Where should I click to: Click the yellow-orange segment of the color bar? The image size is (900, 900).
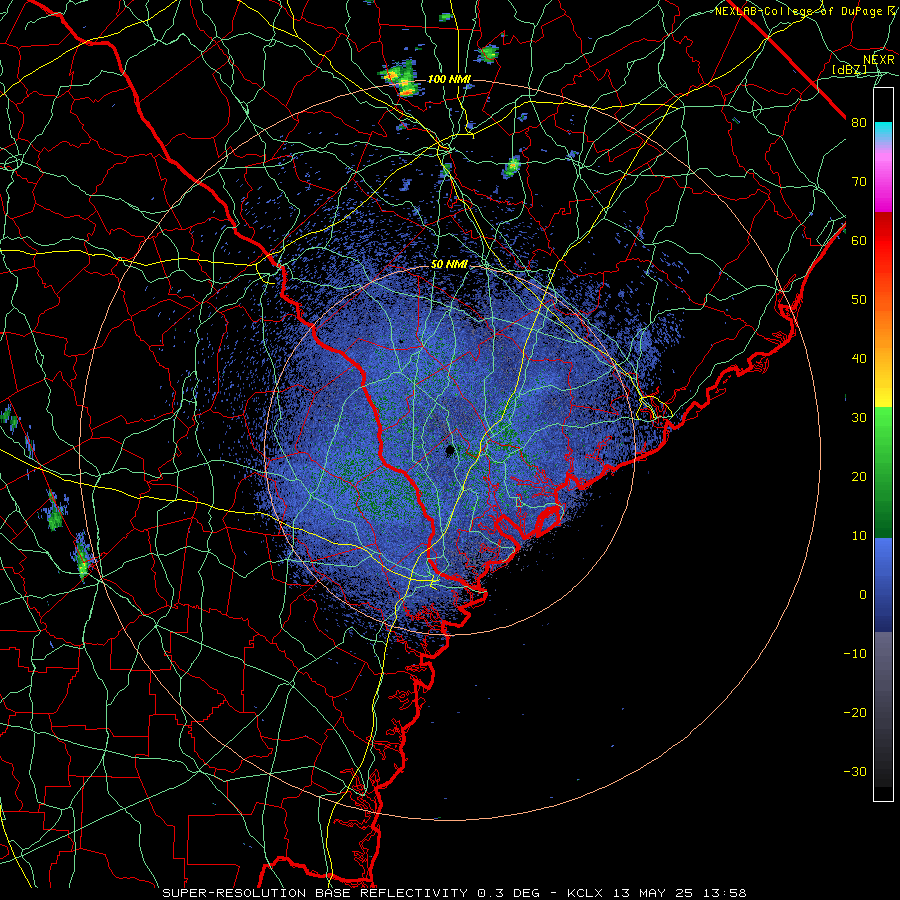pyautogui.click(x=883, y=367)
